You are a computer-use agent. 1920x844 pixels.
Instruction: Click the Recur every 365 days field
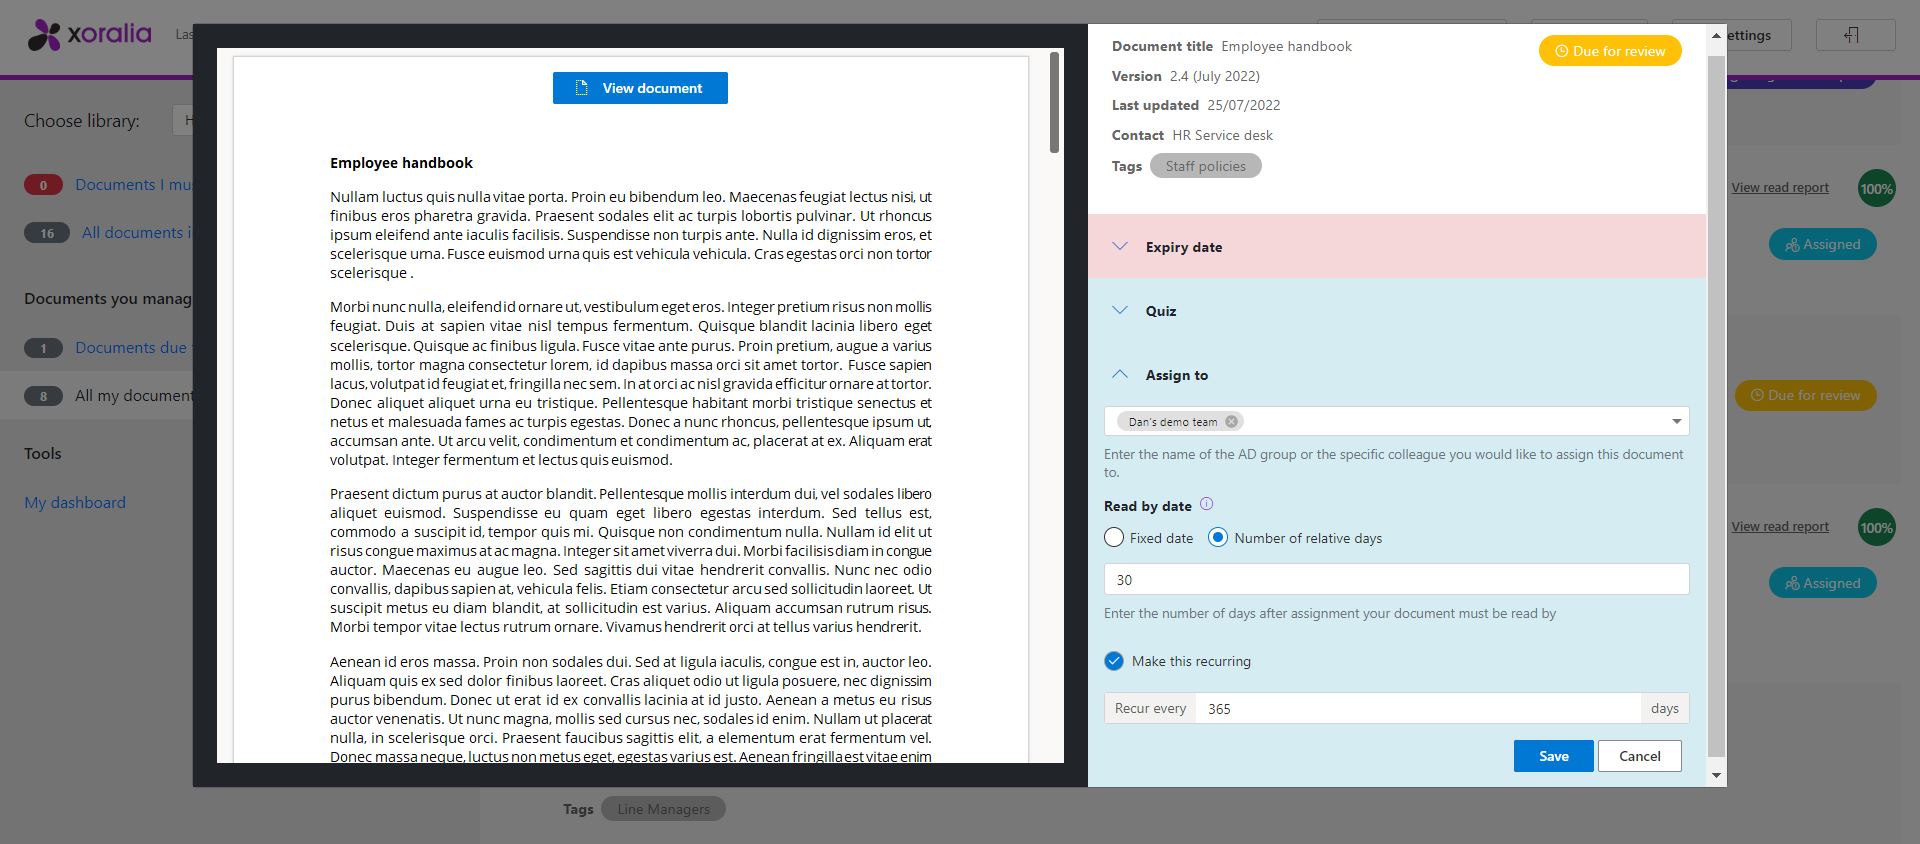(x=1418, y=708)
